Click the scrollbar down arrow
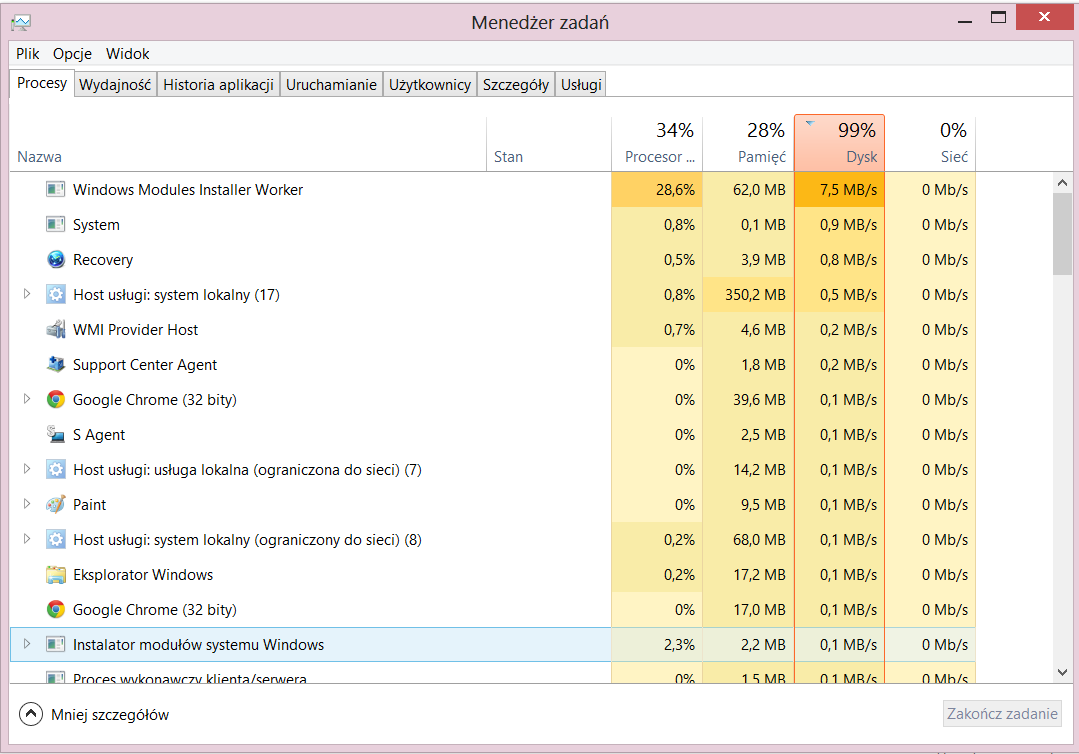The height and width of the screenshot is (754, 1079). click(1062, 672)
